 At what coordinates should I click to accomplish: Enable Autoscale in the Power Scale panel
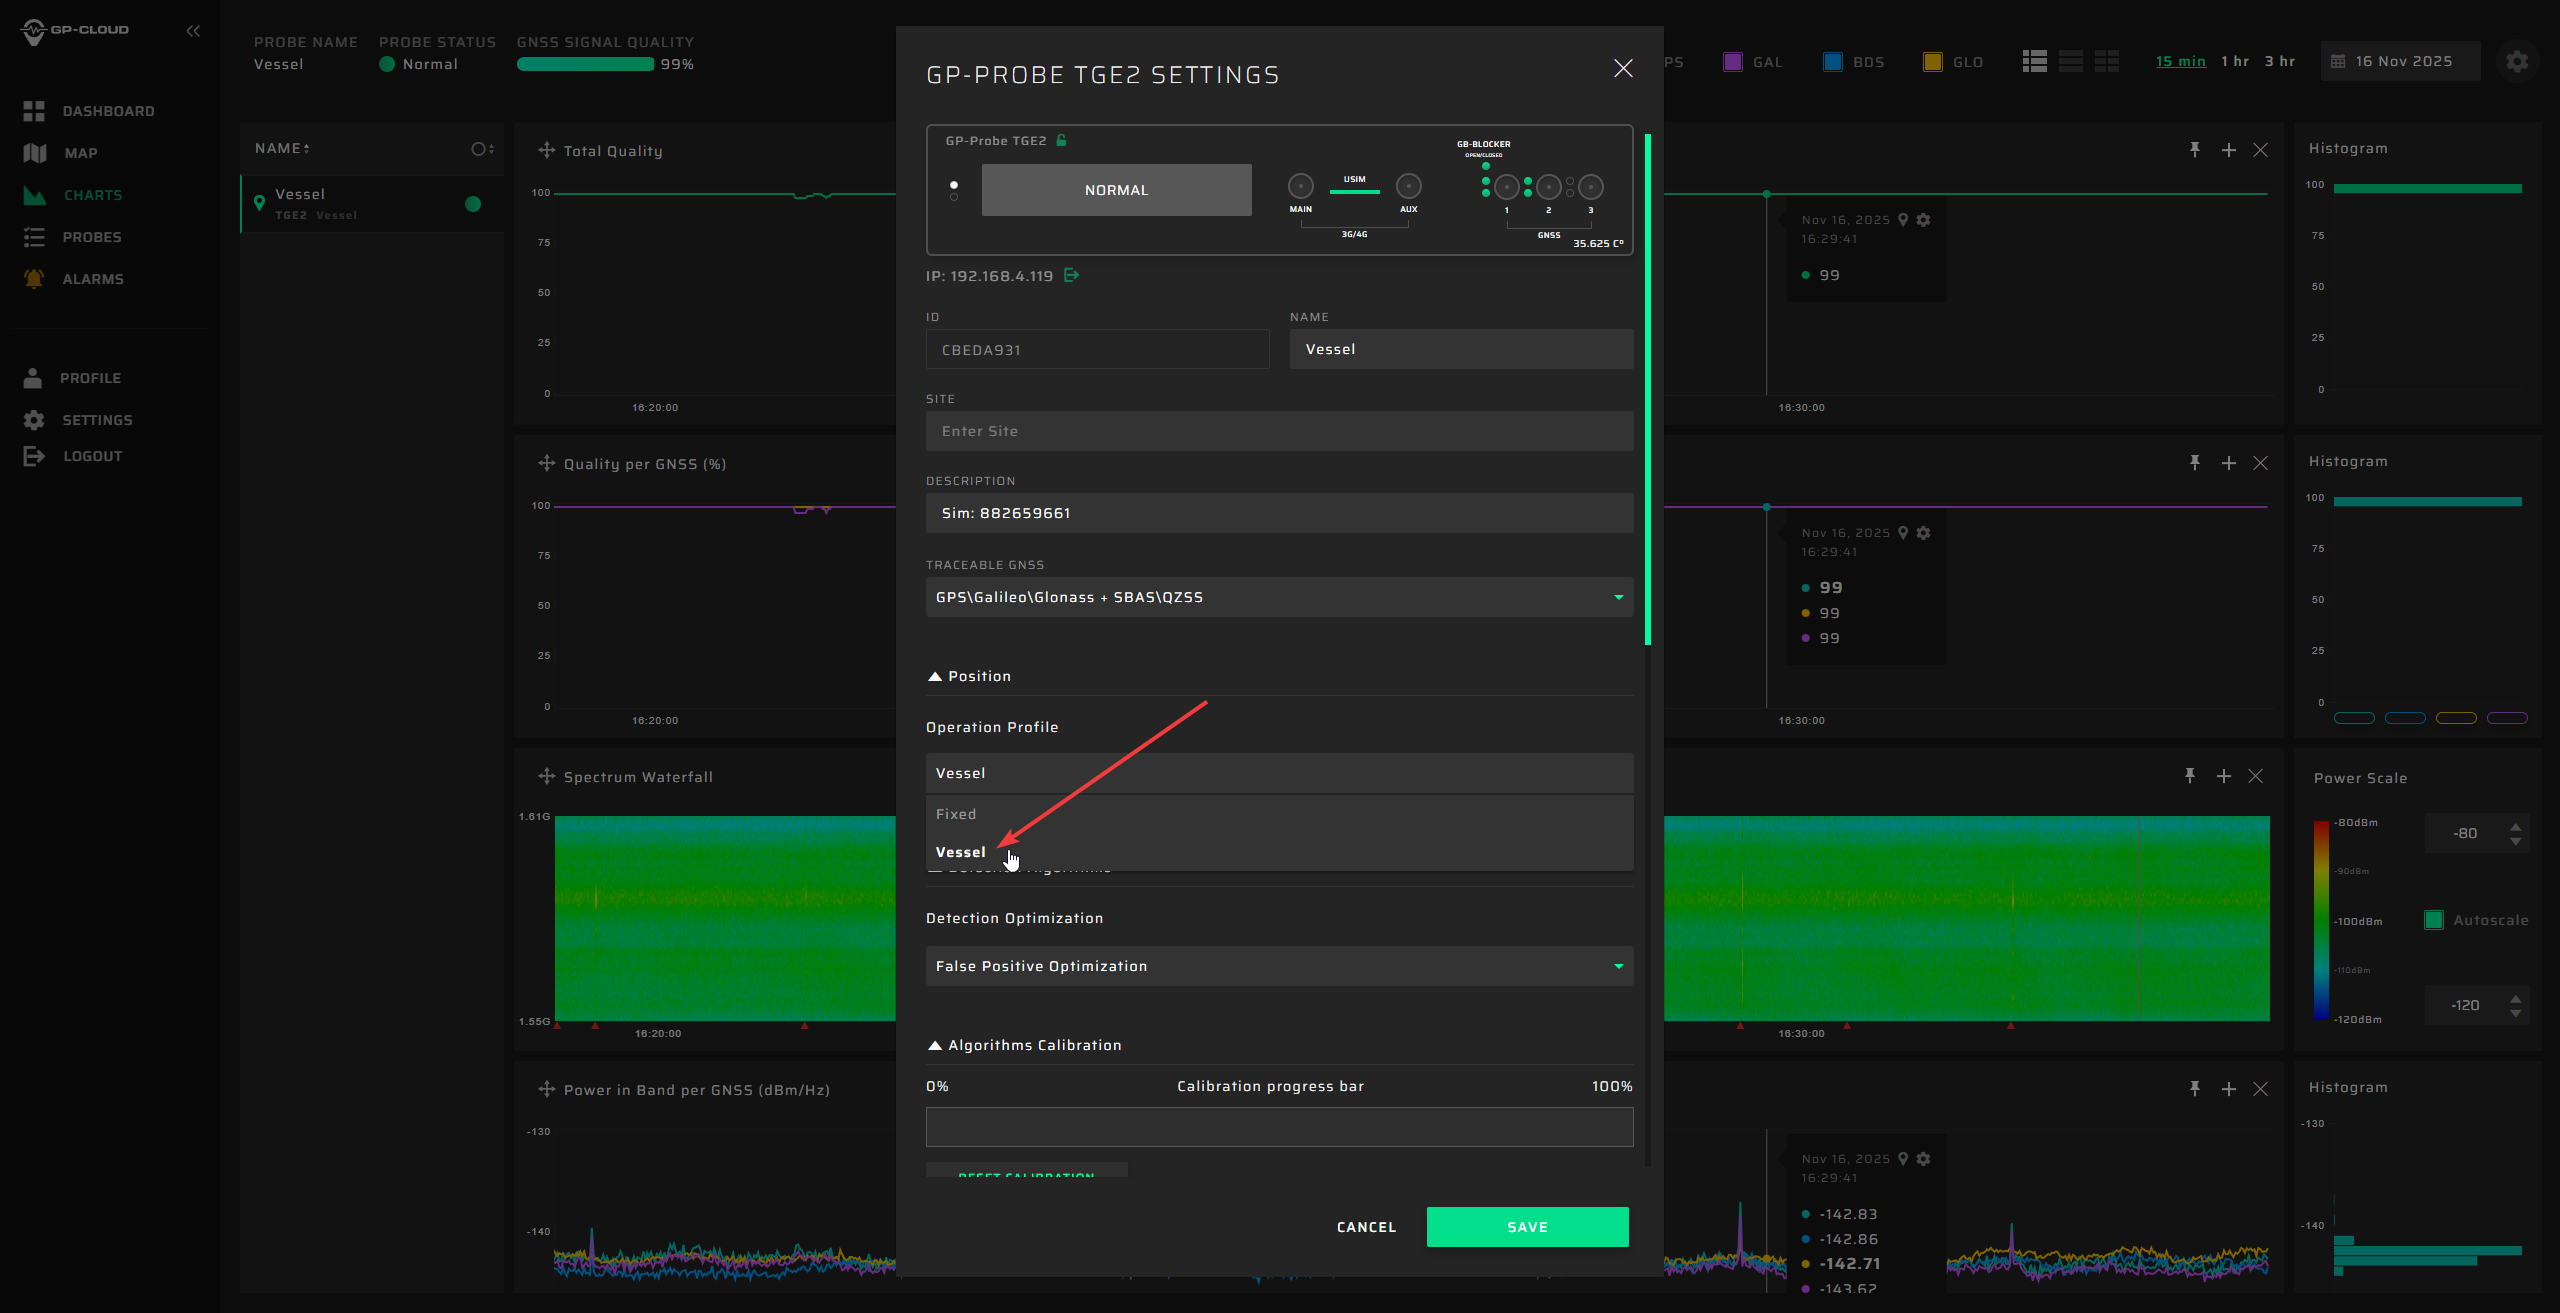pyautogui.click(x=2435, y=919)
